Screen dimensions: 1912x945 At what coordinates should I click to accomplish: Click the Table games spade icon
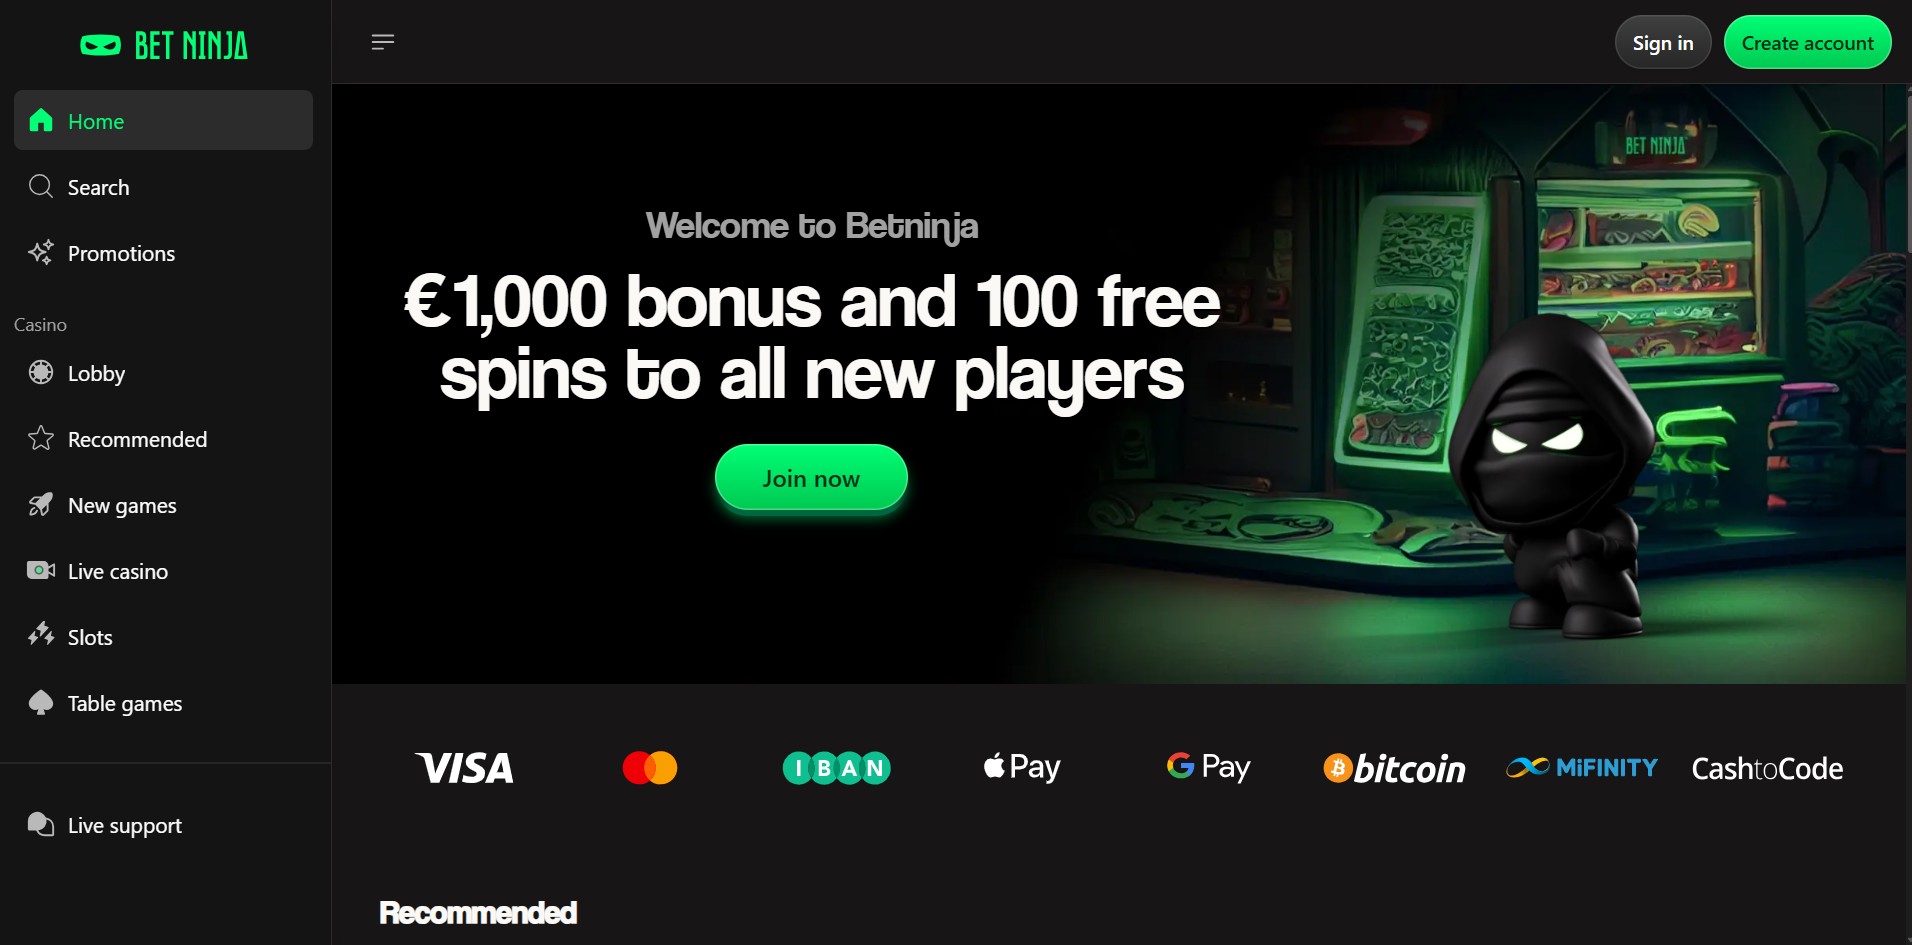[41, 702]
